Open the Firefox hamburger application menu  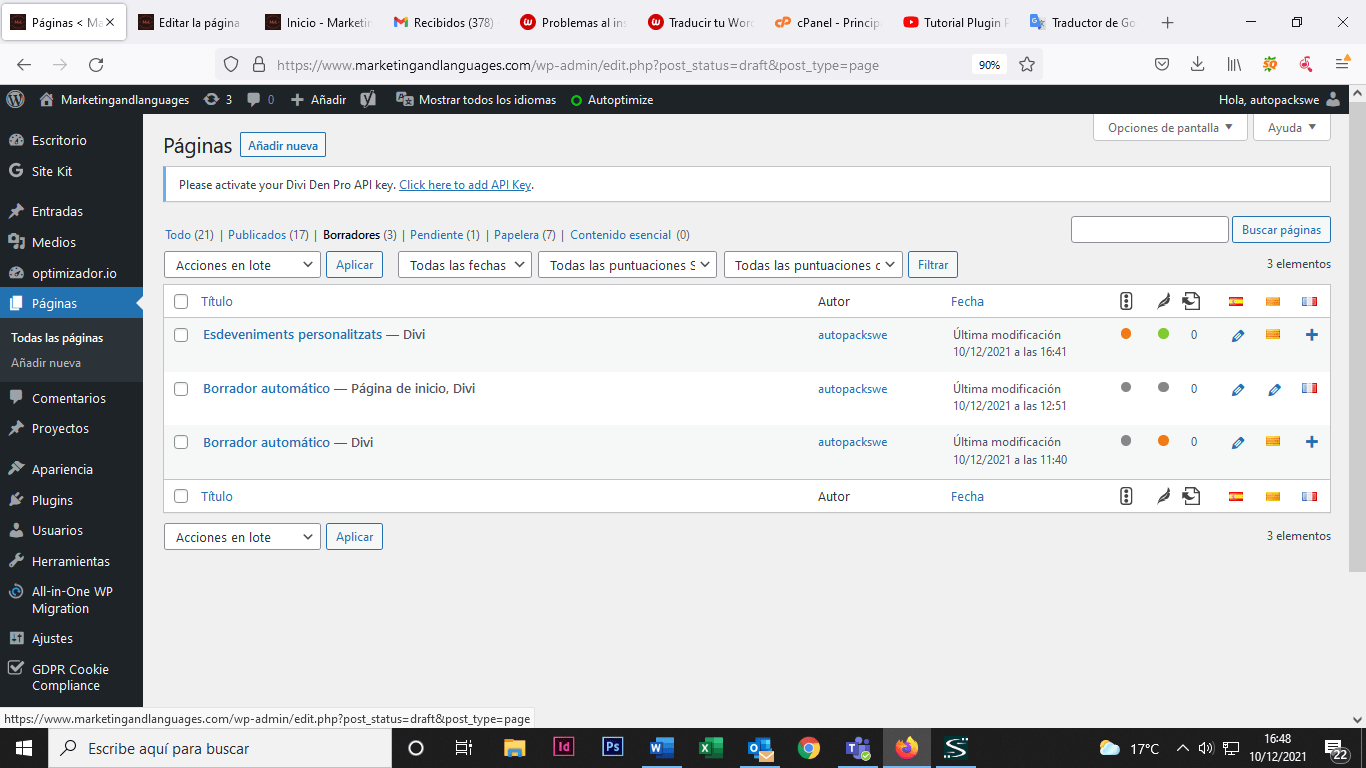coord(1342,64)
